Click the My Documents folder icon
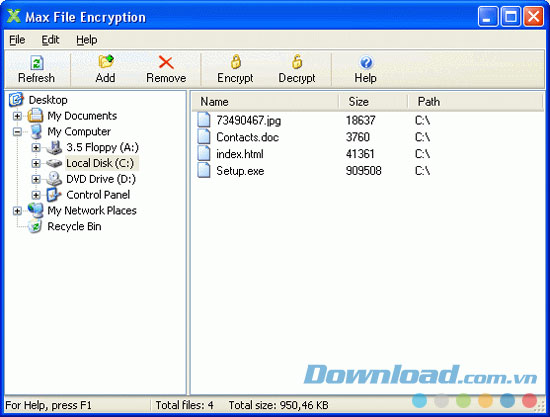Screen dimensions: 550x417 click(x=35, y=115)
